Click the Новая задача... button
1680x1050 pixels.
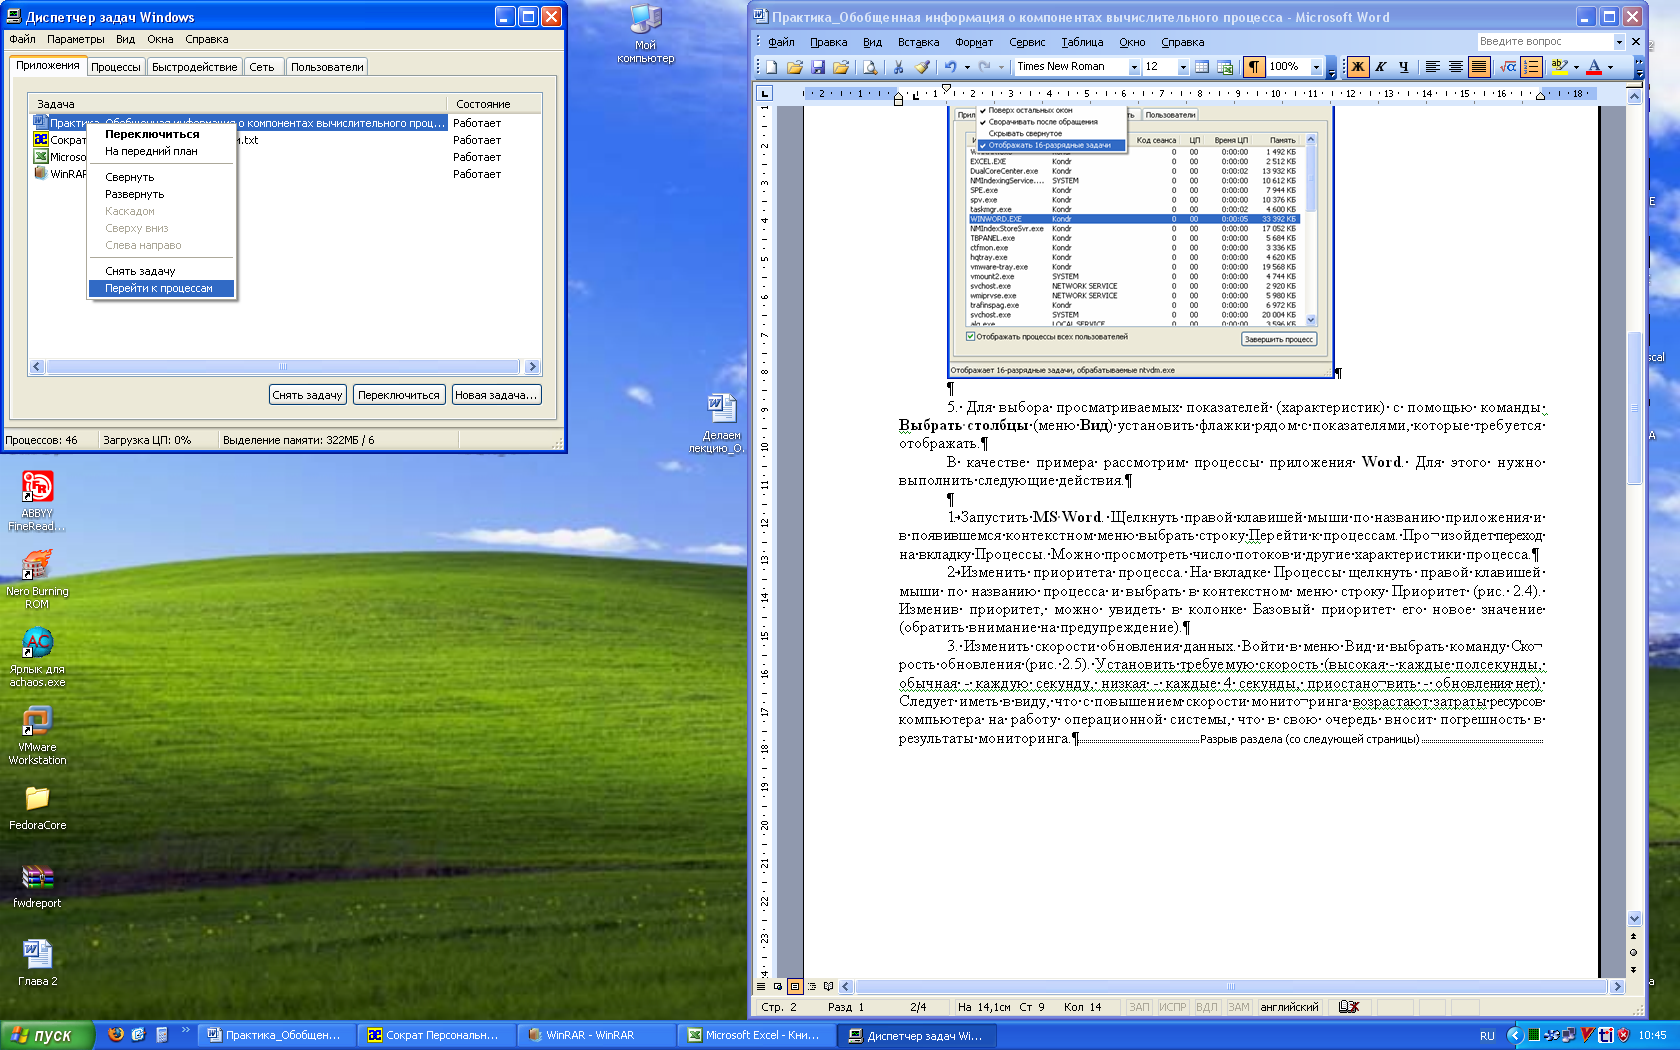point(496,395)
